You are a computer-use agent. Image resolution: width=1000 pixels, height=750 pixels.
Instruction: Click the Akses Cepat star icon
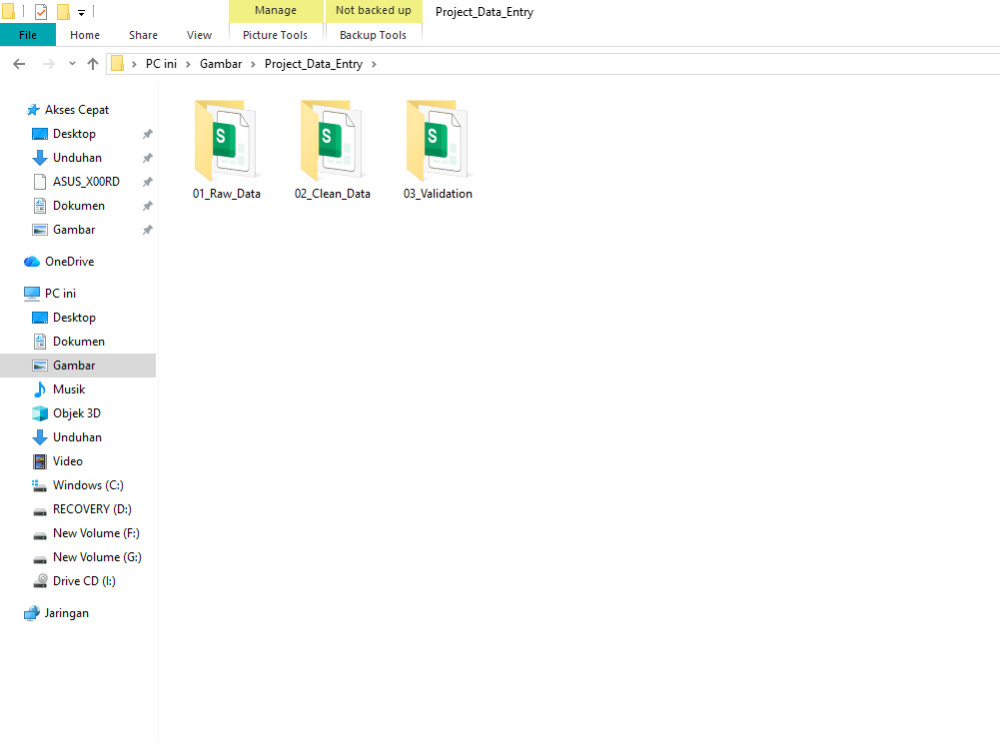(x=33, y=110)
